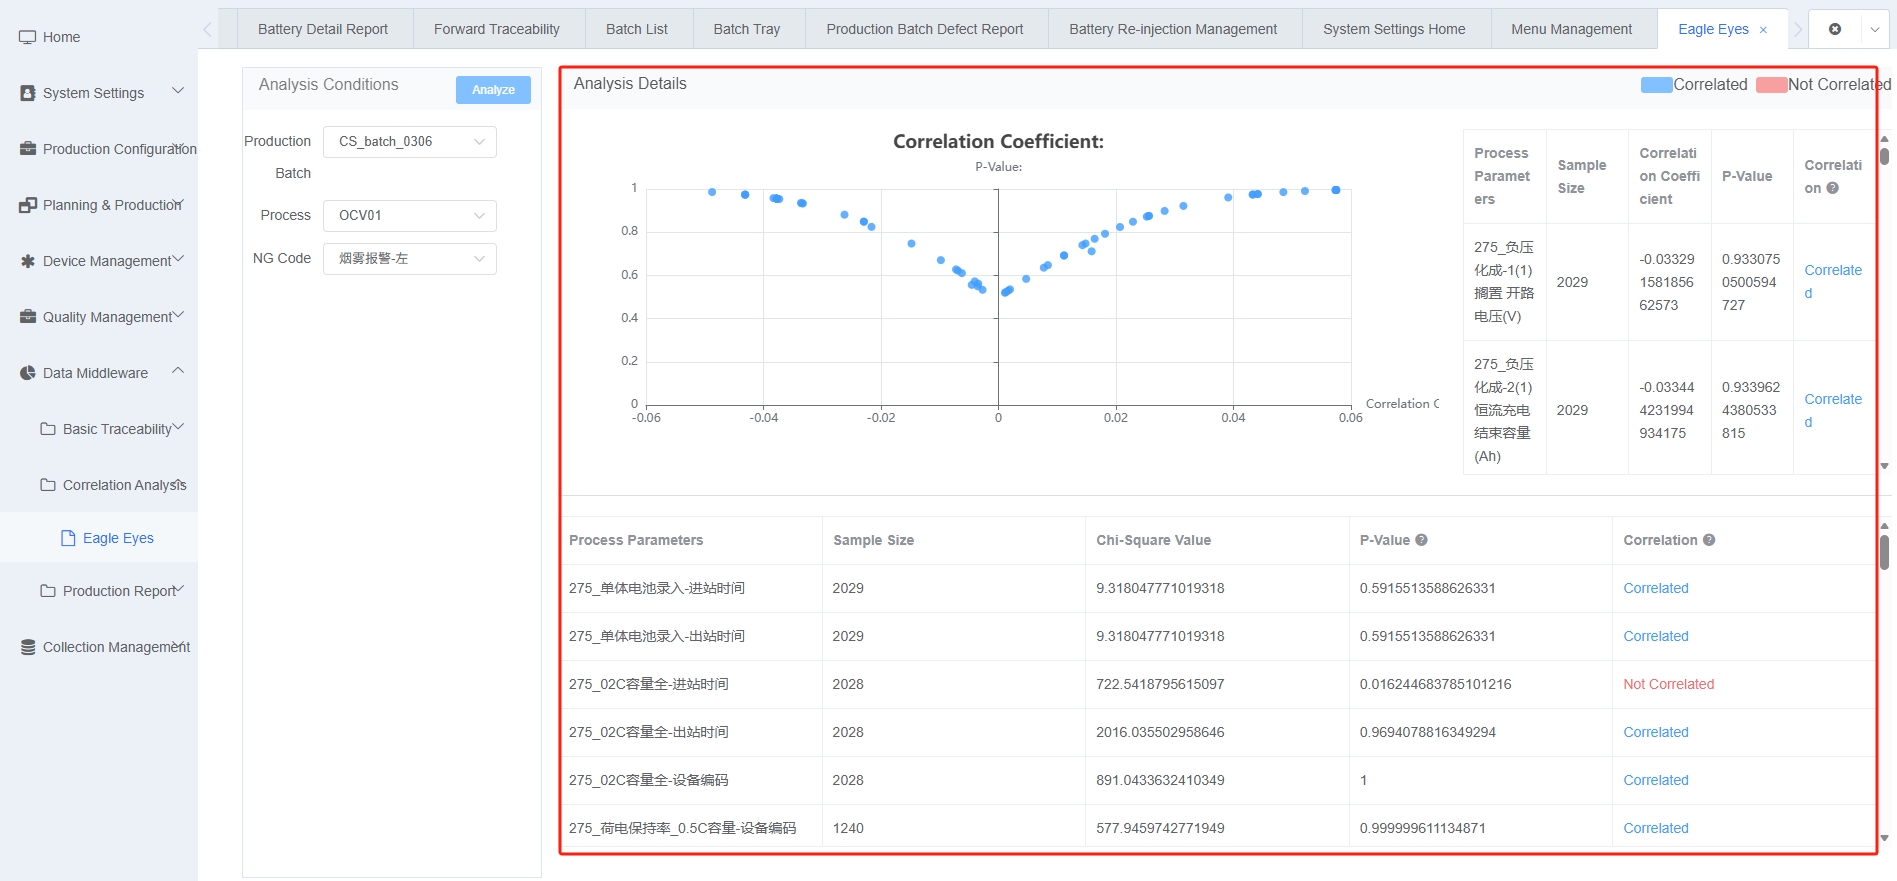
Task: Click lower table scrollbar down arrow
Action: point(1884,838)
